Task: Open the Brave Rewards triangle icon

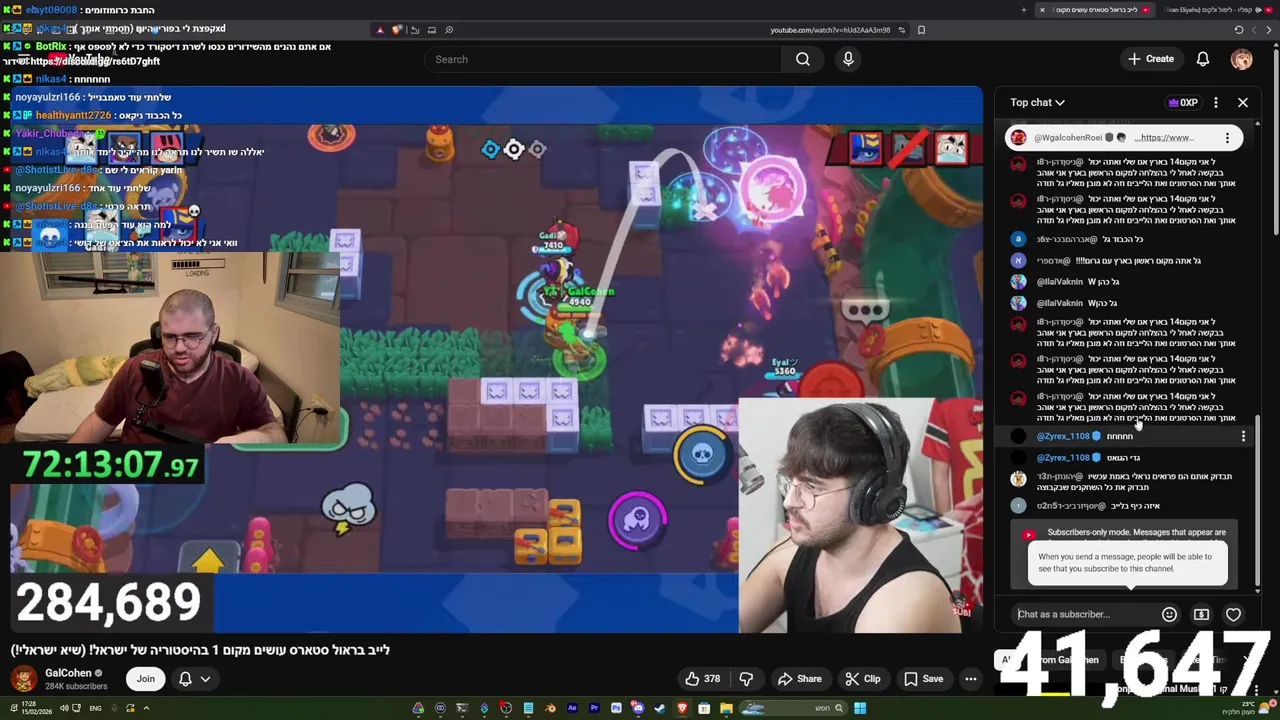Action: [379, 30]
